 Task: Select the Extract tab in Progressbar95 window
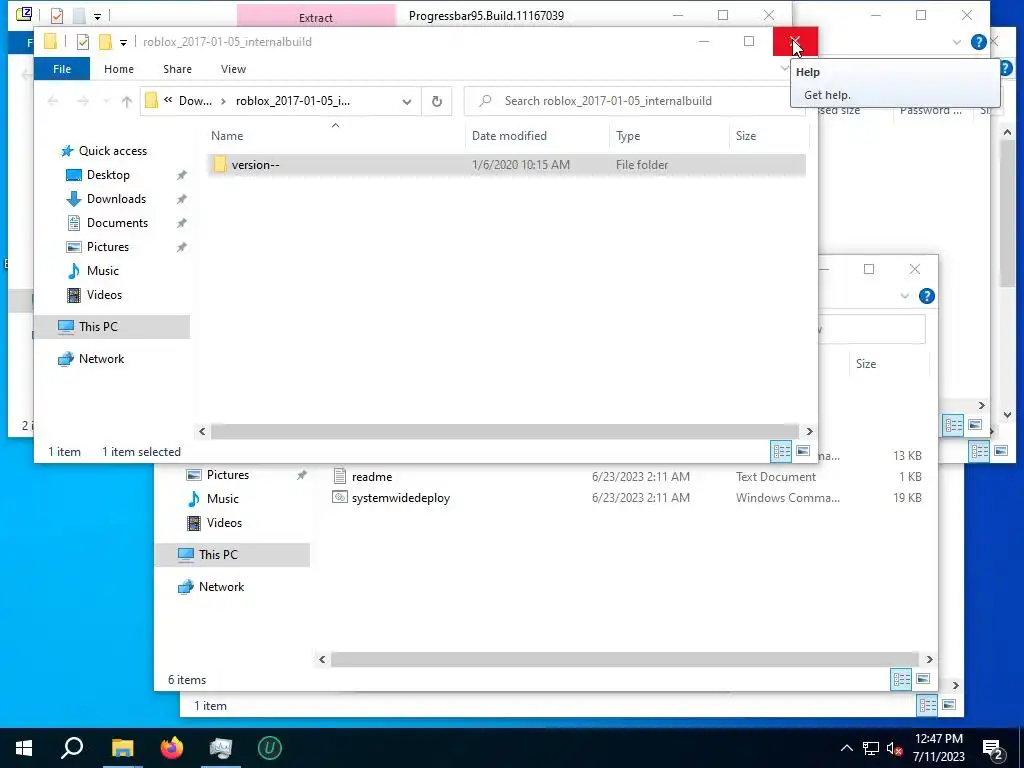316,16
